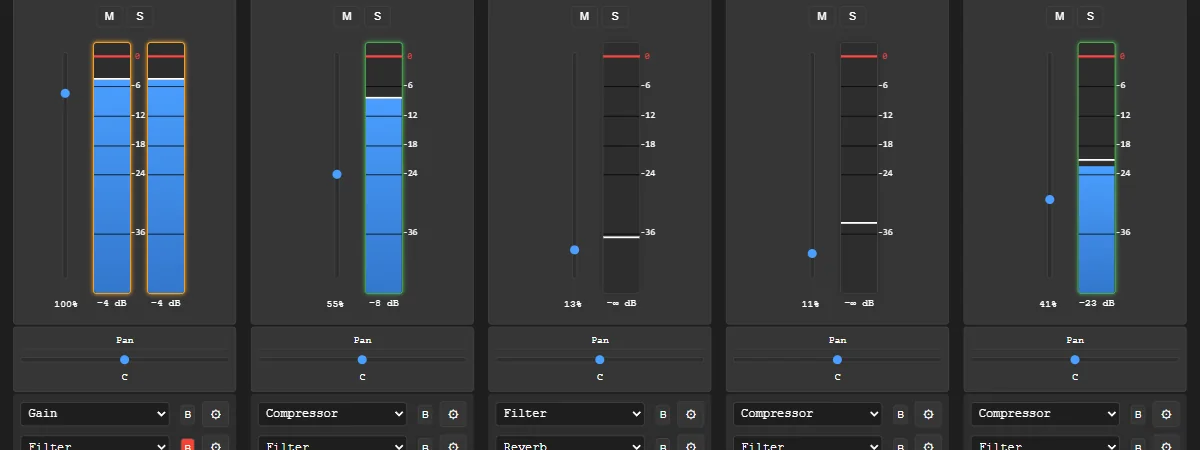The height and width of the screenshot is (450, 1200).
Task: Click the Pan slider of the 13% channel
Action: (x=600, y=359)
